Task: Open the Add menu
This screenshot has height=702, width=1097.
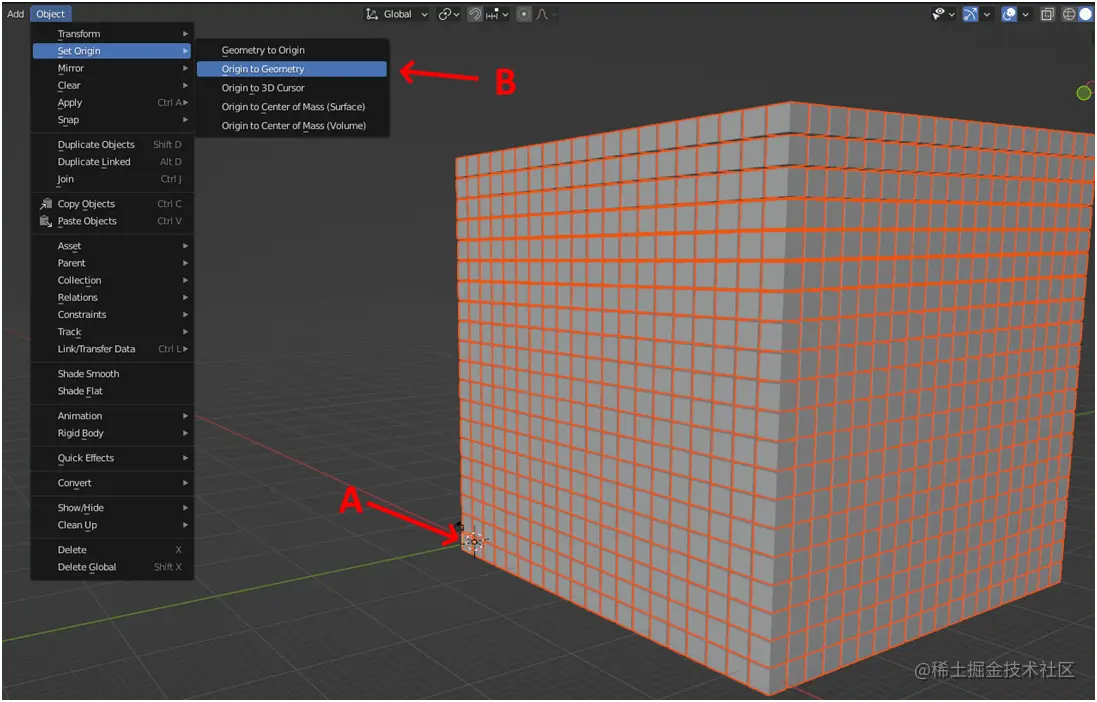Action: click(15, 13)
